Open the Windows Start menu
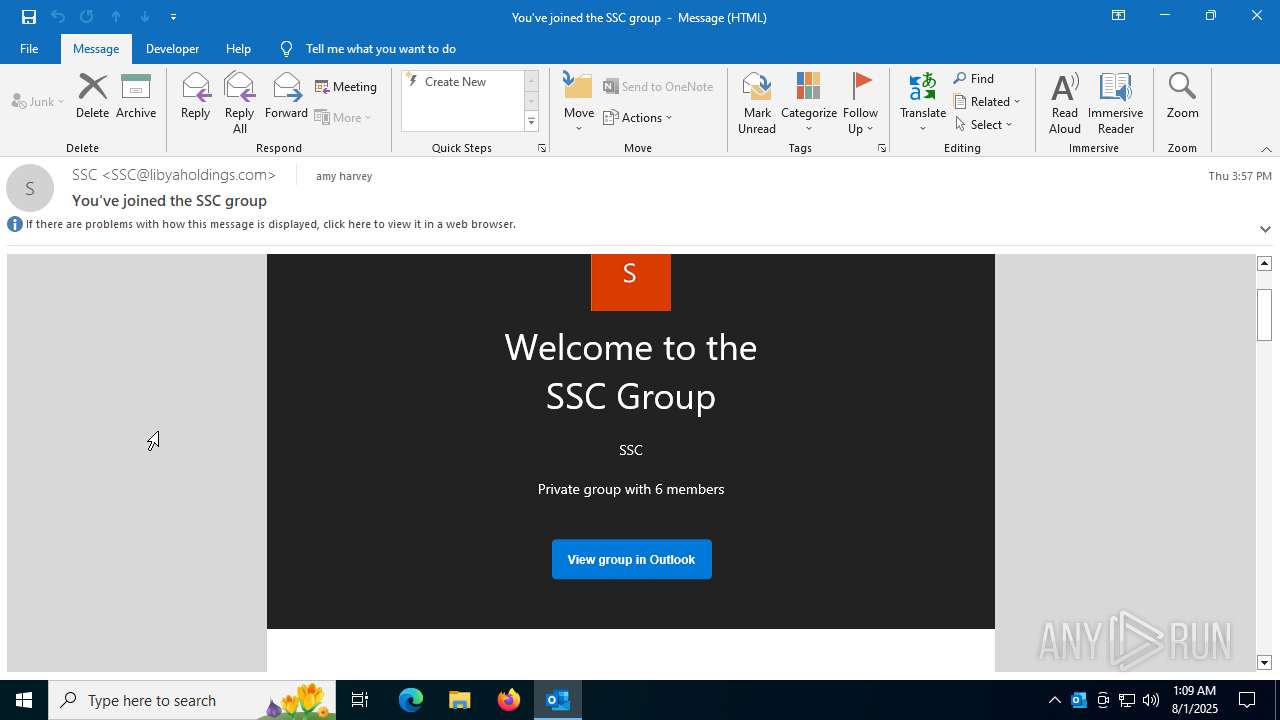The height and width of the screenshot is (720, 1280). click(x=24, y=700)
